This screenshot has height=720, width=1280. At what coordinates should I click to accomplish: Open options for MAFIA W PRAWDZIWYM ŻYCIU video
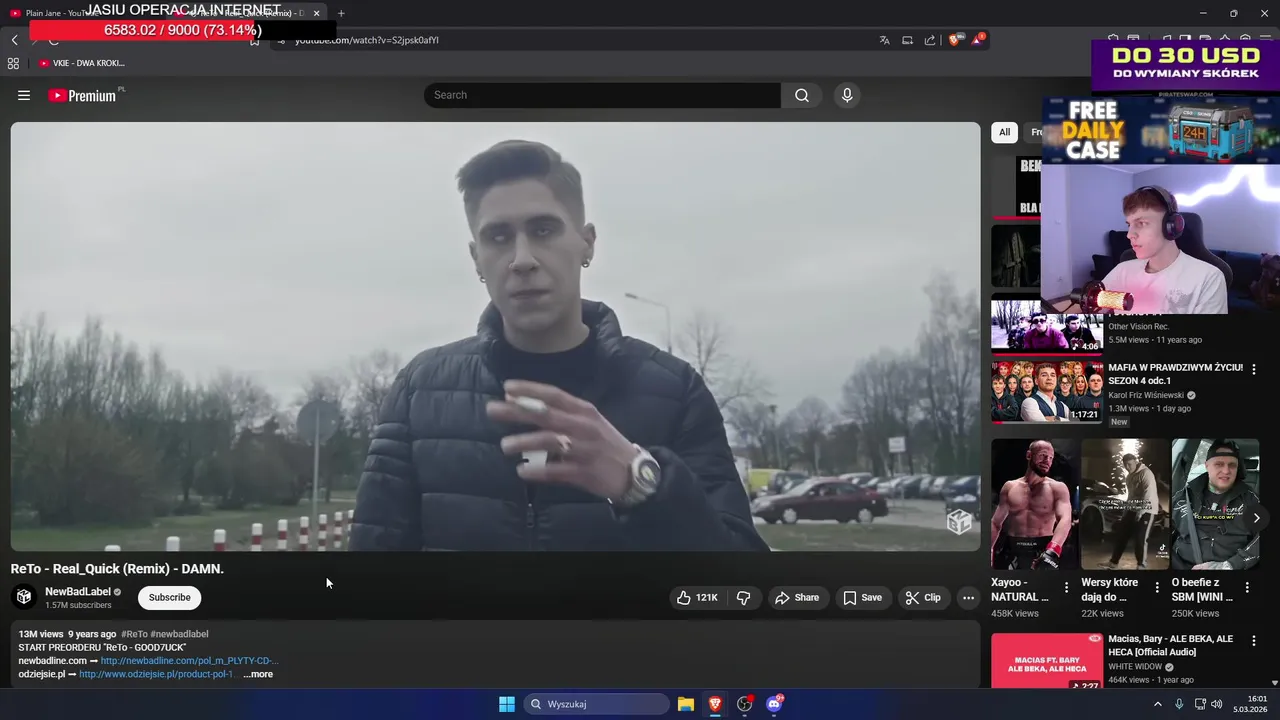(x=1254, y=369)
